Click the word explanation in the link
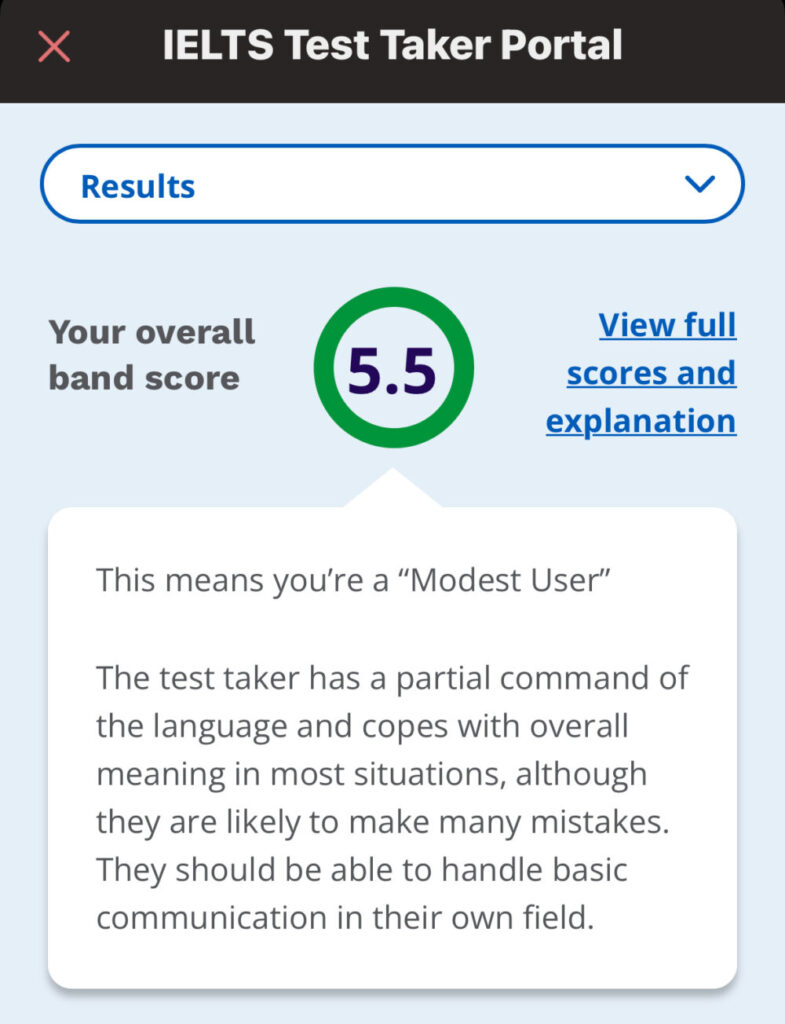The image size is (785, 1024). (x=641, y=421)
